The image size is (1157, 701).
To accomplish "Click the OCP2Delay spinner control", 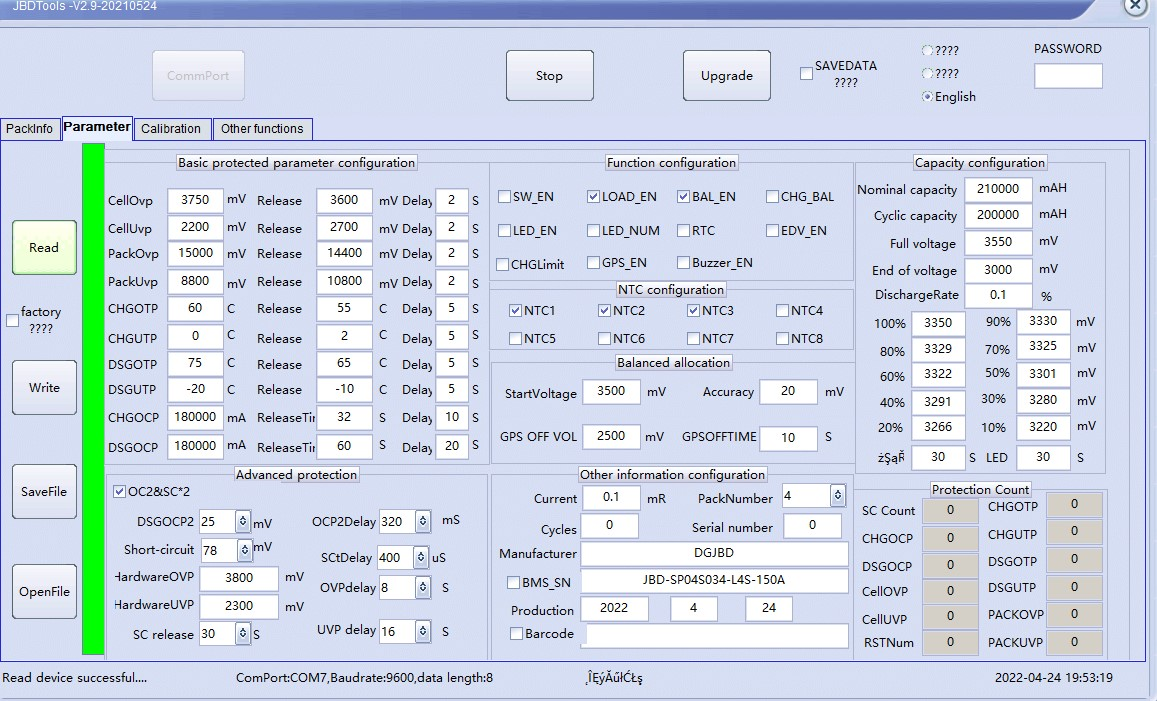I will click(x=423, y=522).
